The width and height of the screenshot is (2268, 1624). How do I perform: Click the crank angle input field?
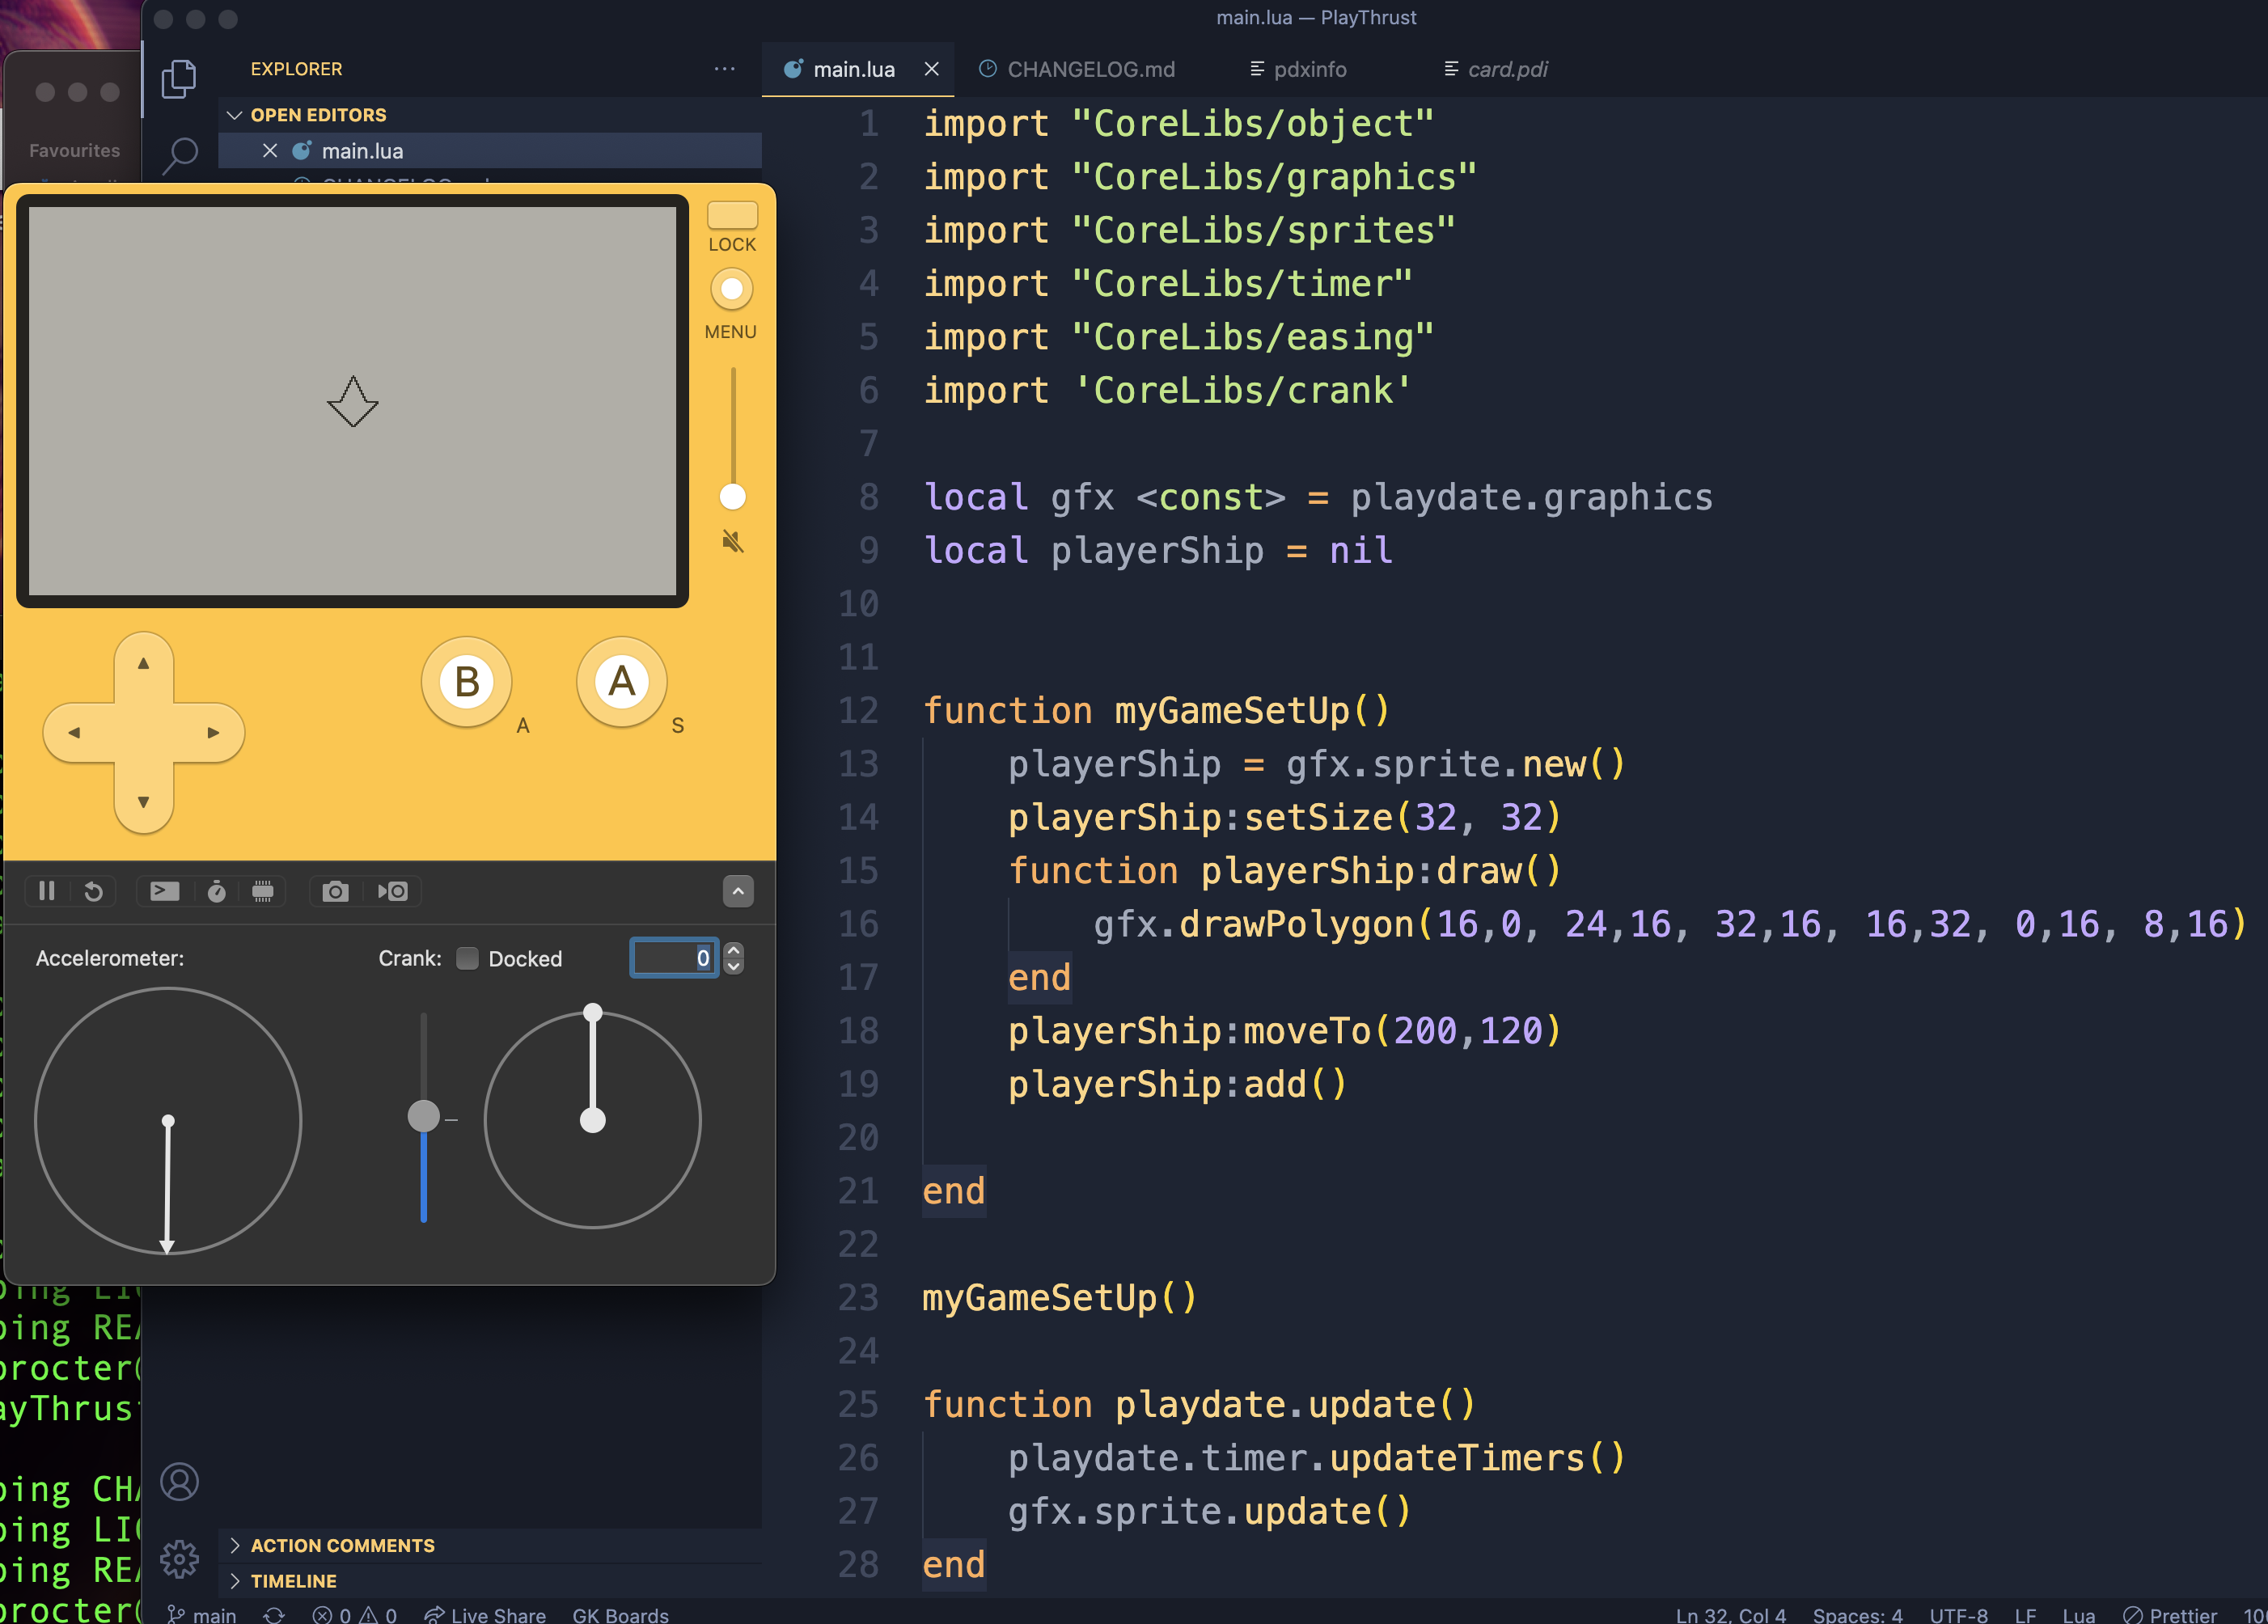(672, 958)
